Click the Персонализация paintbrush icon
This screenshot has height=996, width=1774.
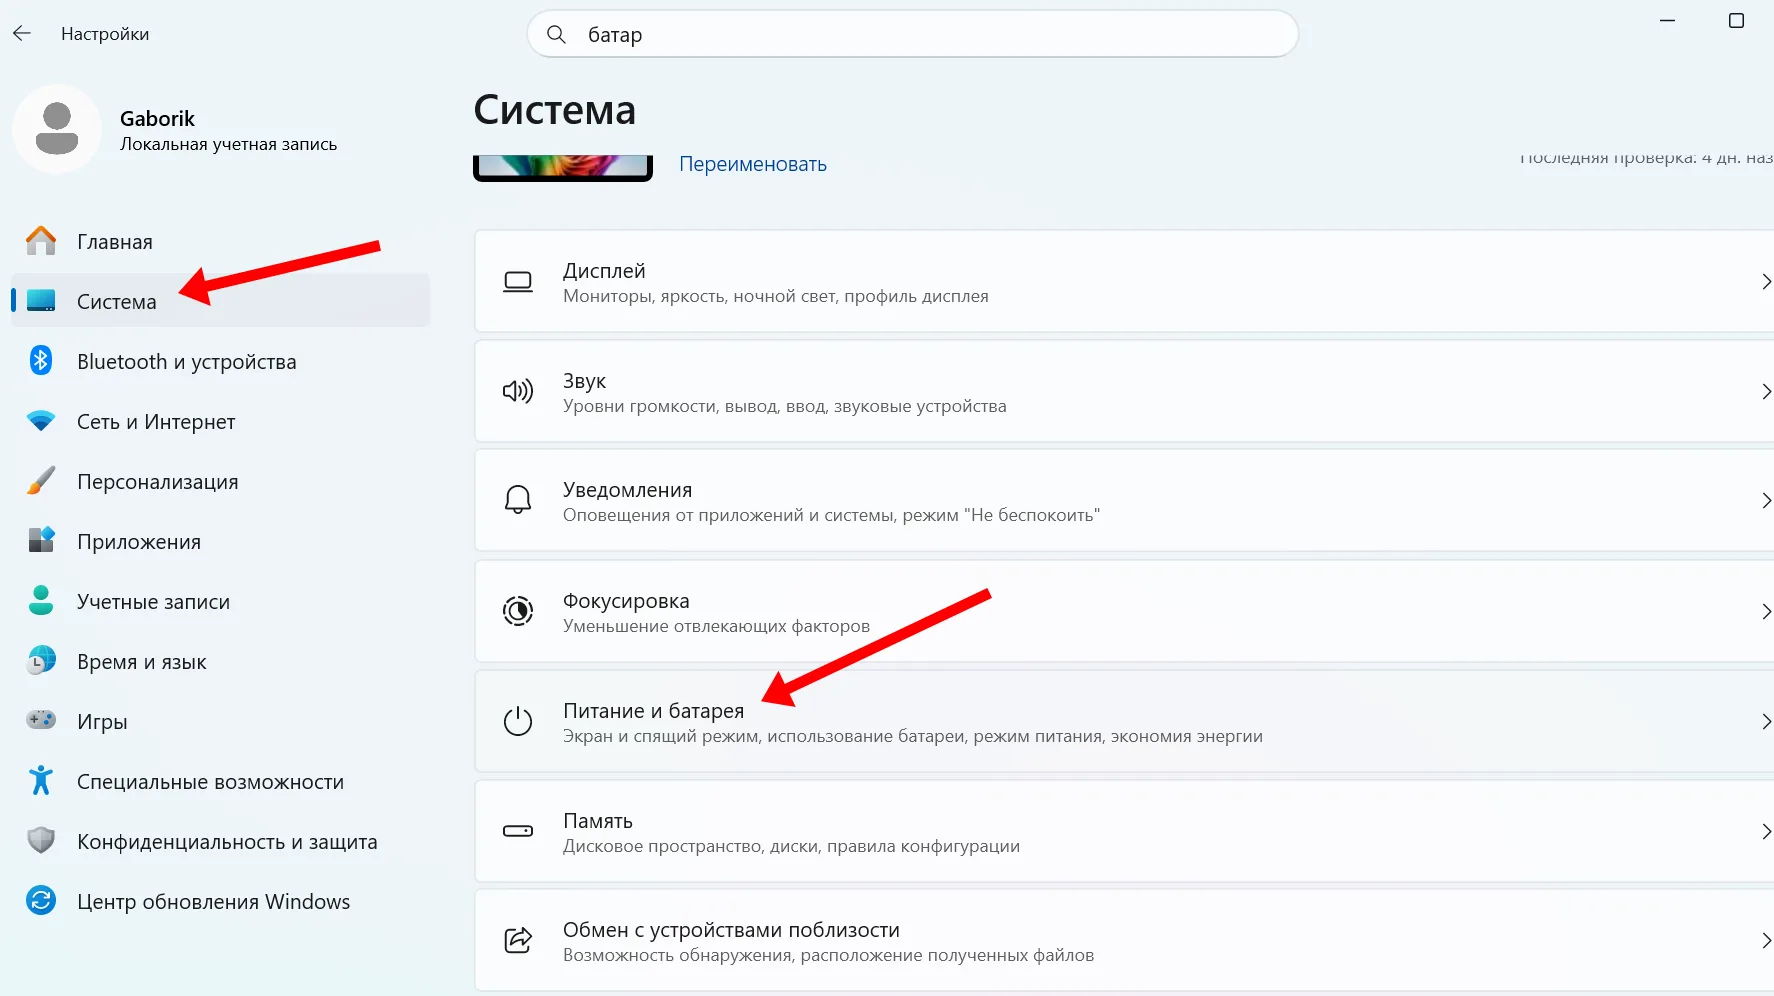point(41,481)
